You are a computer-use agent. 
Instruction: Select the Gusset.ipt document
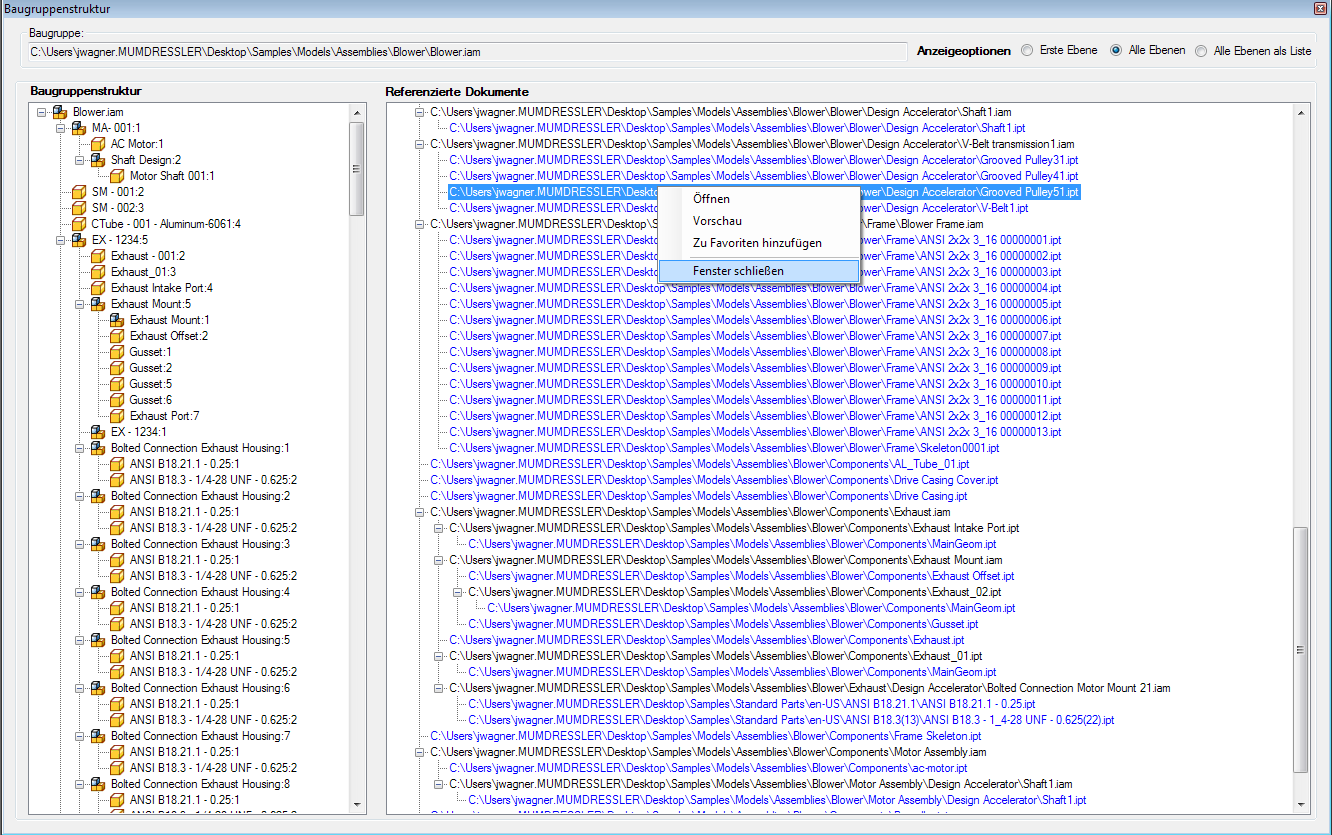point(723,624)
